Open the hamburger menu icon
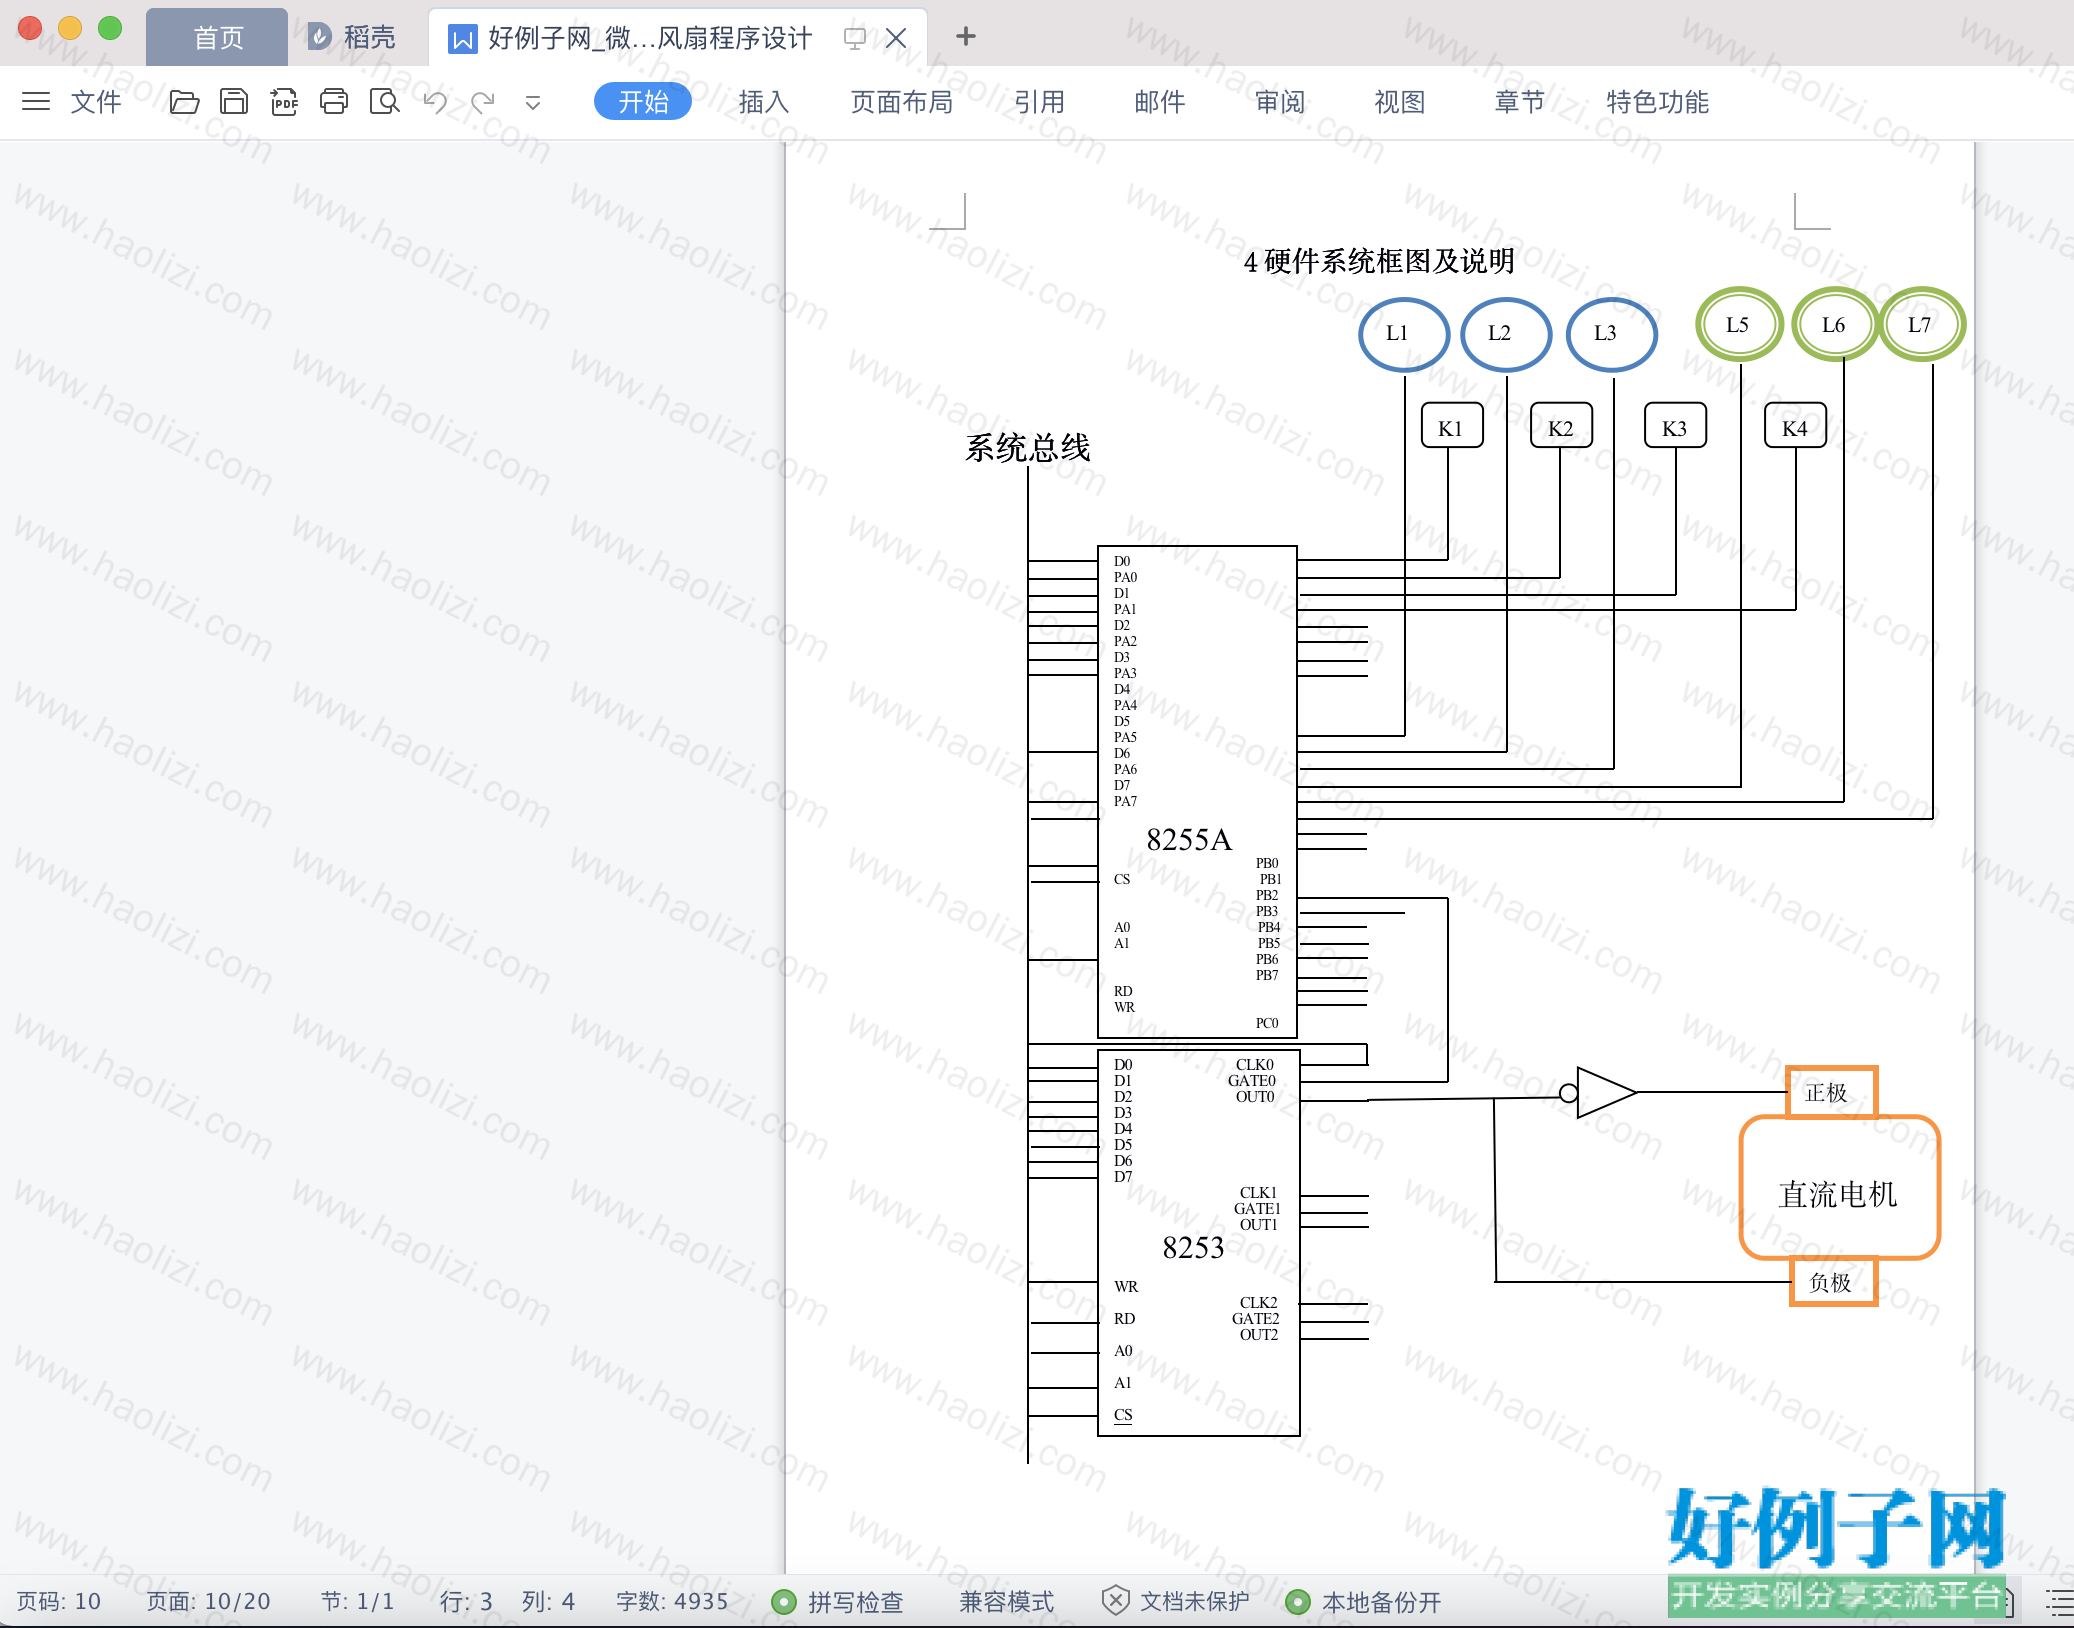This screenshot has height=1628, width=2074. pos(36,101)
